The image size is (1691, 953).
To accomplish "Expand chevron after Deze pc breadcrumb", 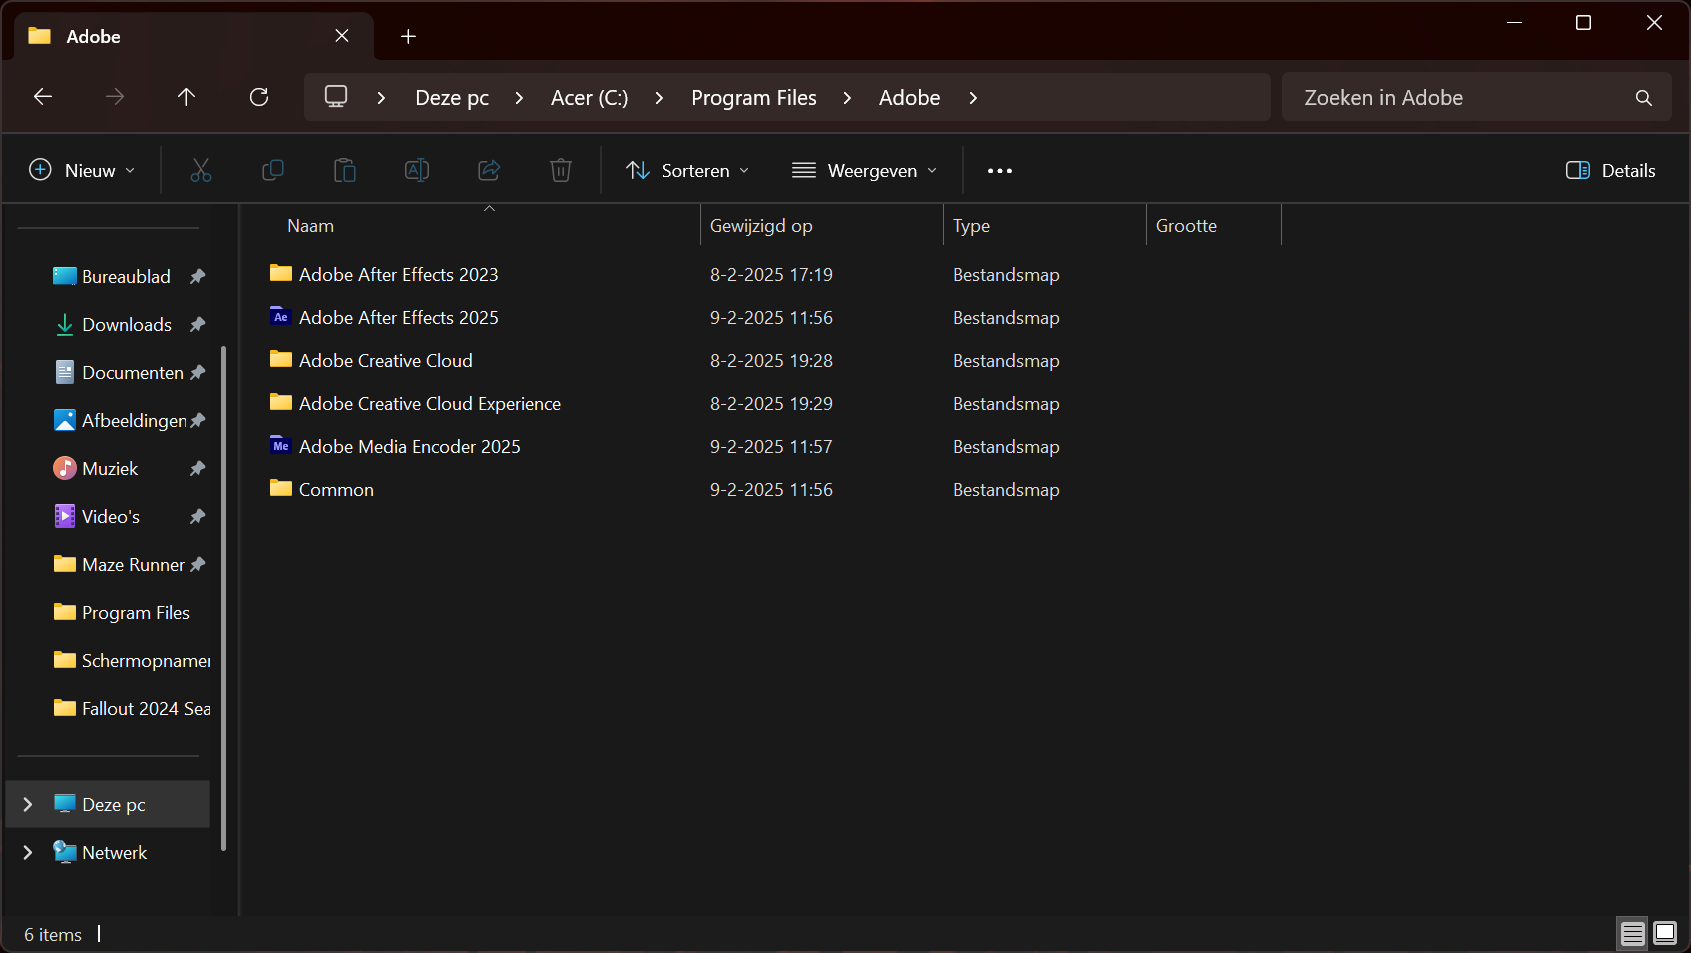I will 519,98.
